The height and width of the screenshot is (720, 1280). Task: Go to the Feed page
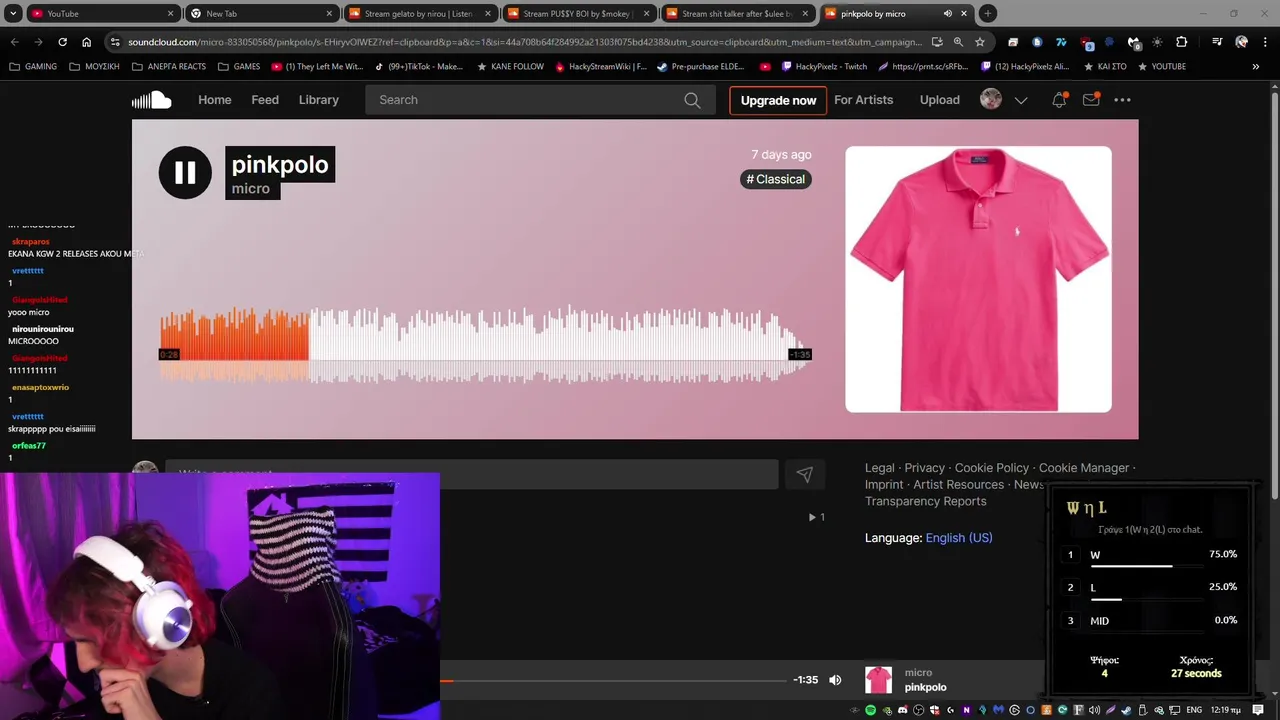click(265, 100)
